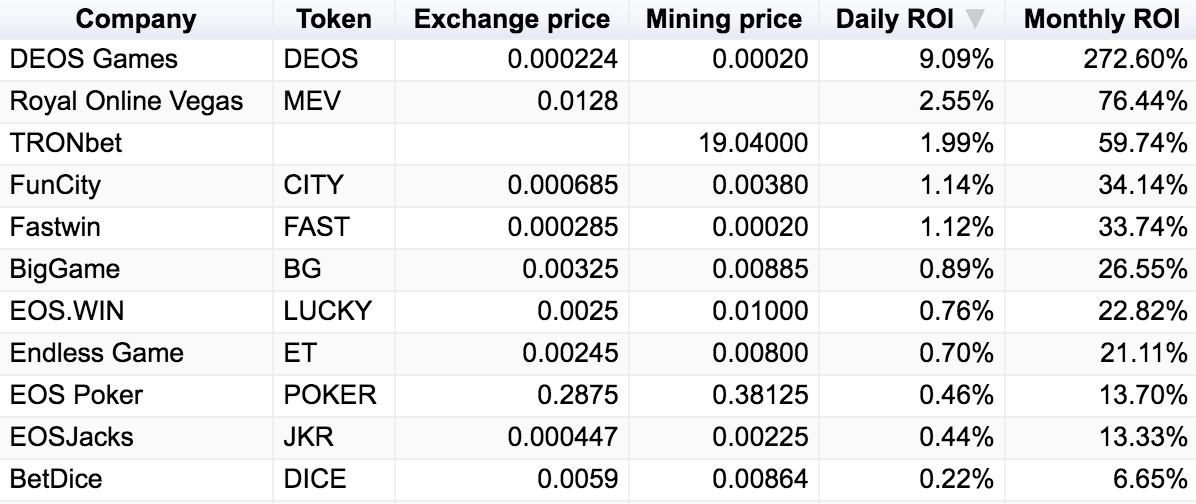Click the Exchange price column header
Image resolution: width=1196 pixels, height=504 pixels.
[x=511, y=19]
